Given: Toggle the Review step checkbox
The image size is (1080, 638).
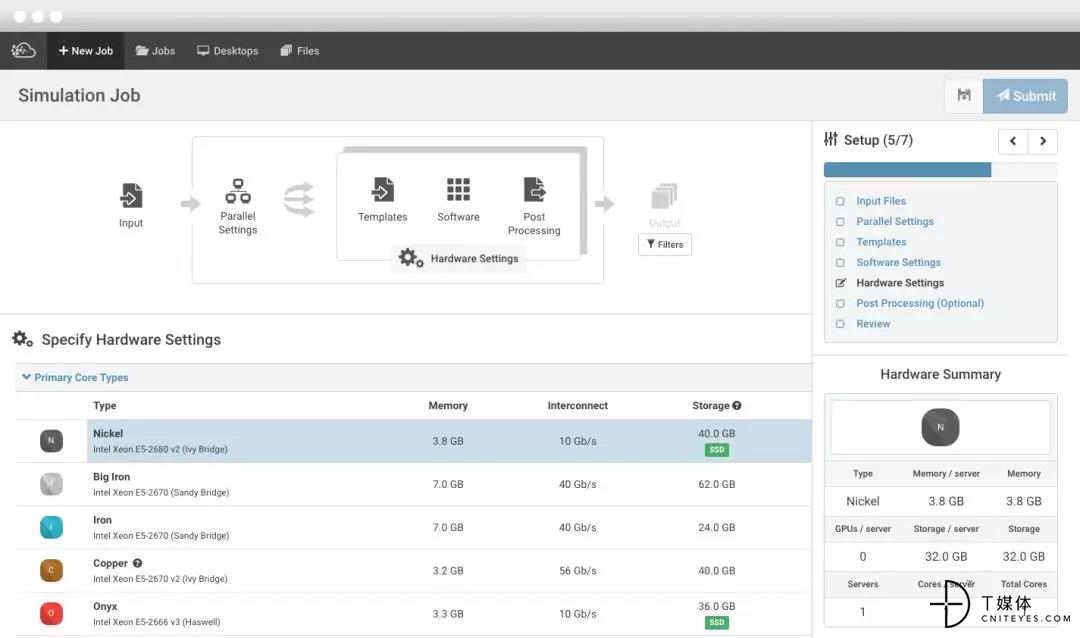Looking at the screenshot, I should click(x=840, y=324).
